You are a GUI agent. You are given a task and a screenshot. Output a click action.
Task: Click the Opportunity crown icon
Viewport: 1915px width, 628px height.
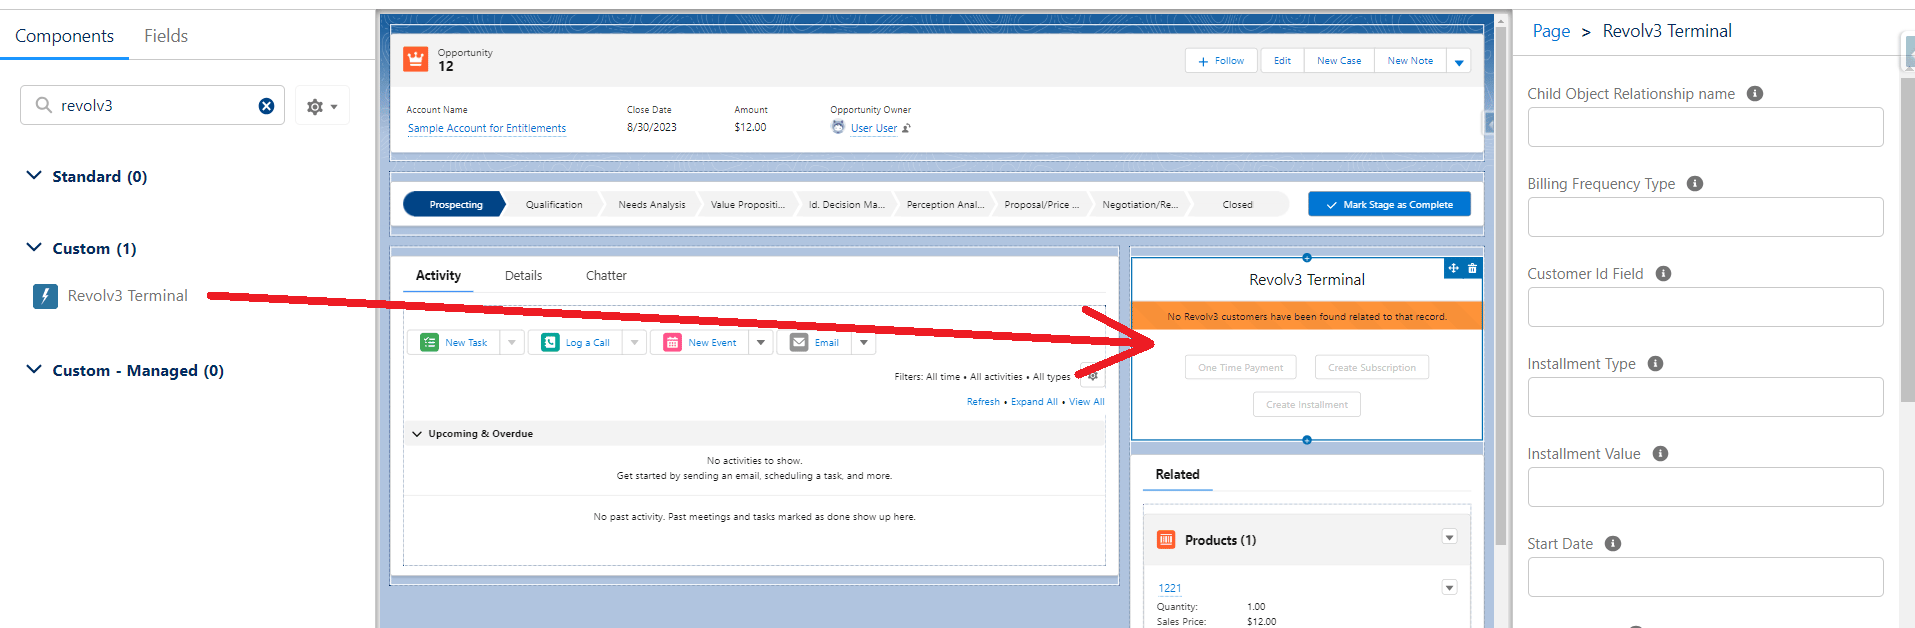point(415,60)
